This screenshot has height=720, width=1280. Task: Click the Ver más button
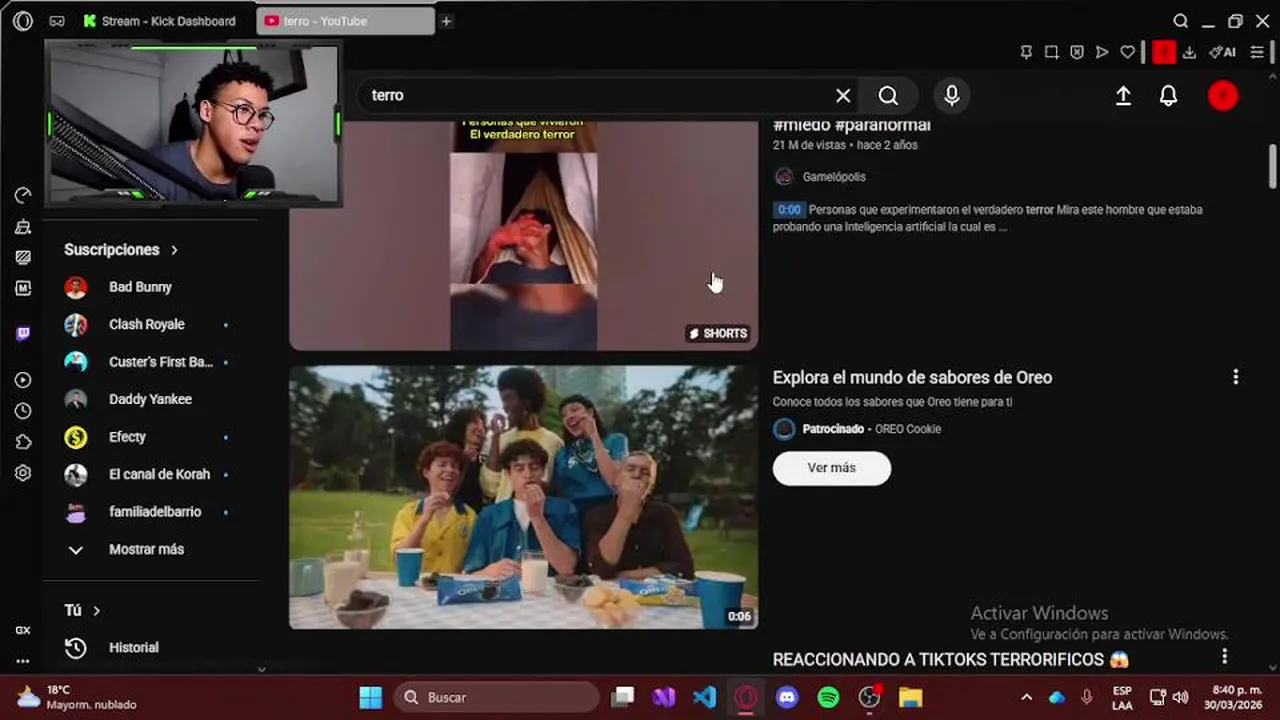(831, 468)
